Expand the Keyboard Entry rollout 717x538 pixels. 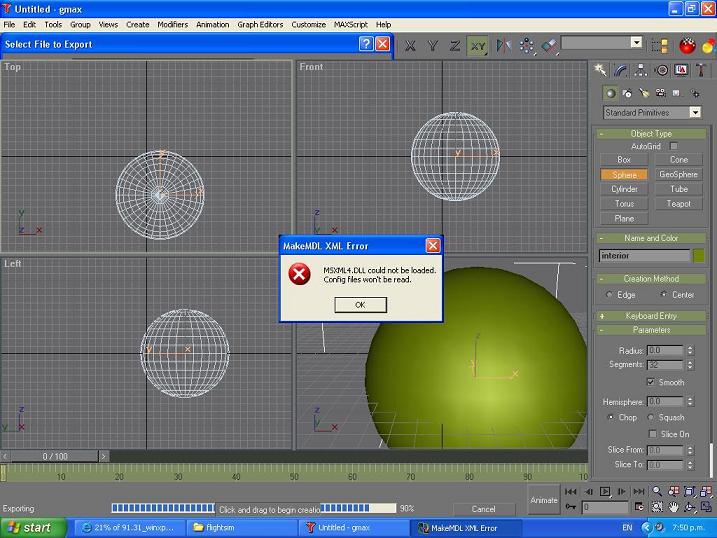coord(651,315)
